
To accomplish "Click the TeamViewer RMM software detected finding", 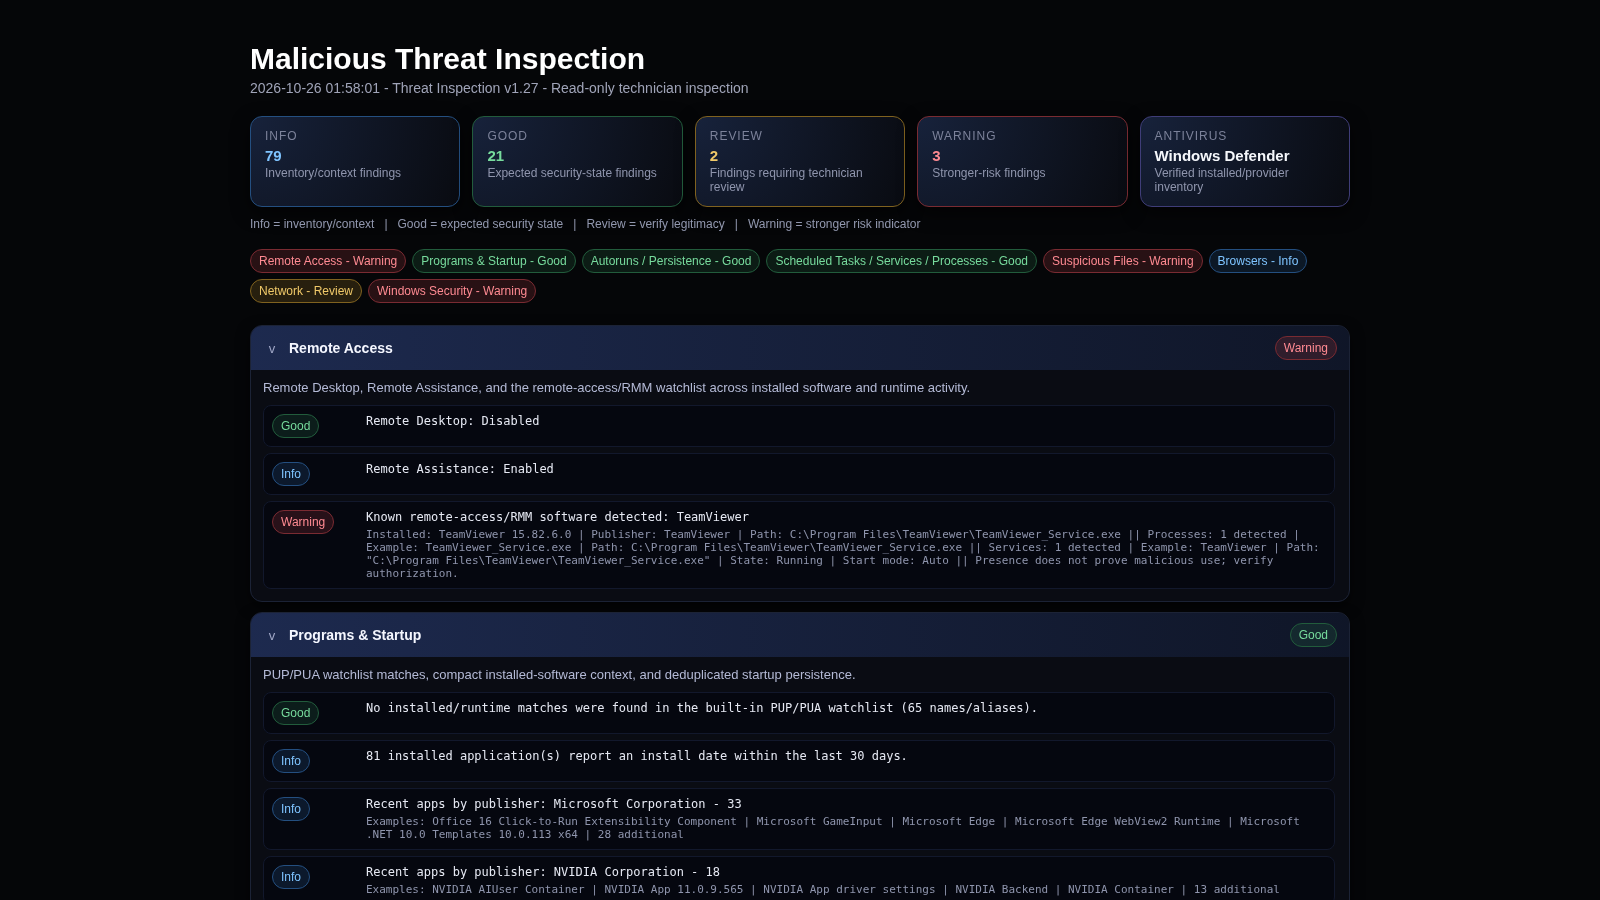I will [799, 545].
